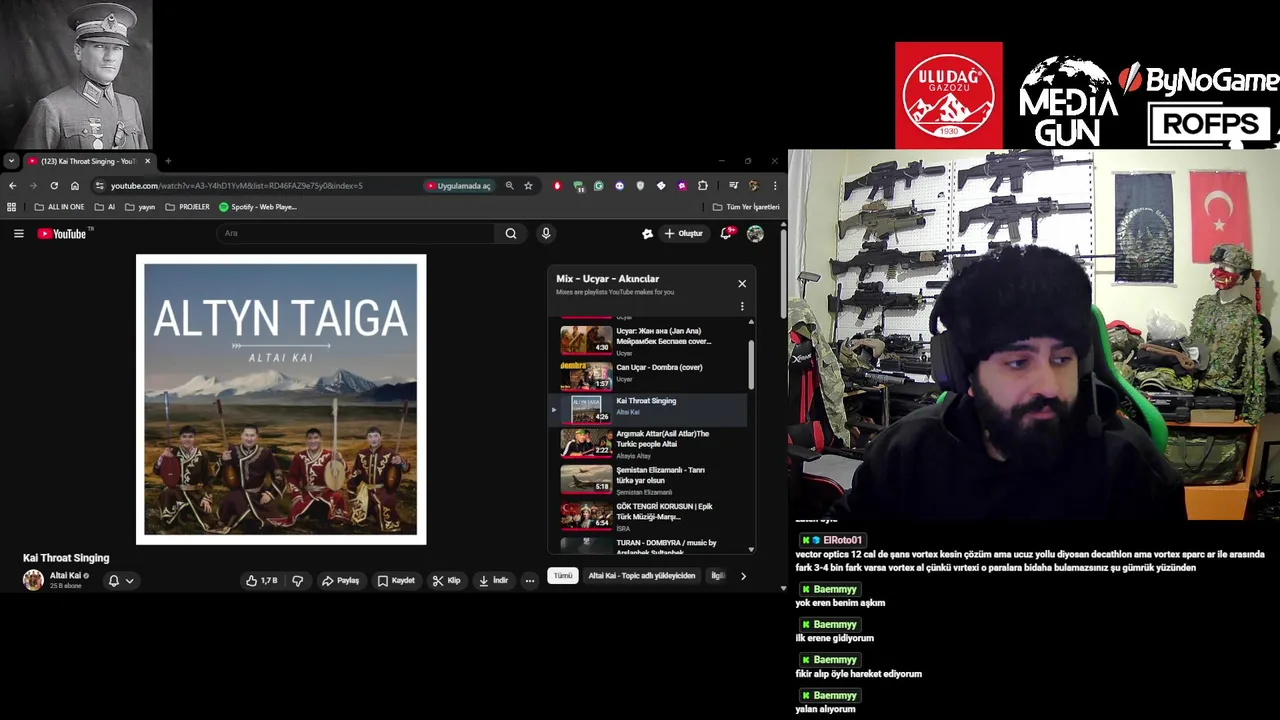This screenshot has height=720, width=1280.
Task: Open the Mix playlist three-dot options
Action: pyautogui.click(x=742, y=306)
